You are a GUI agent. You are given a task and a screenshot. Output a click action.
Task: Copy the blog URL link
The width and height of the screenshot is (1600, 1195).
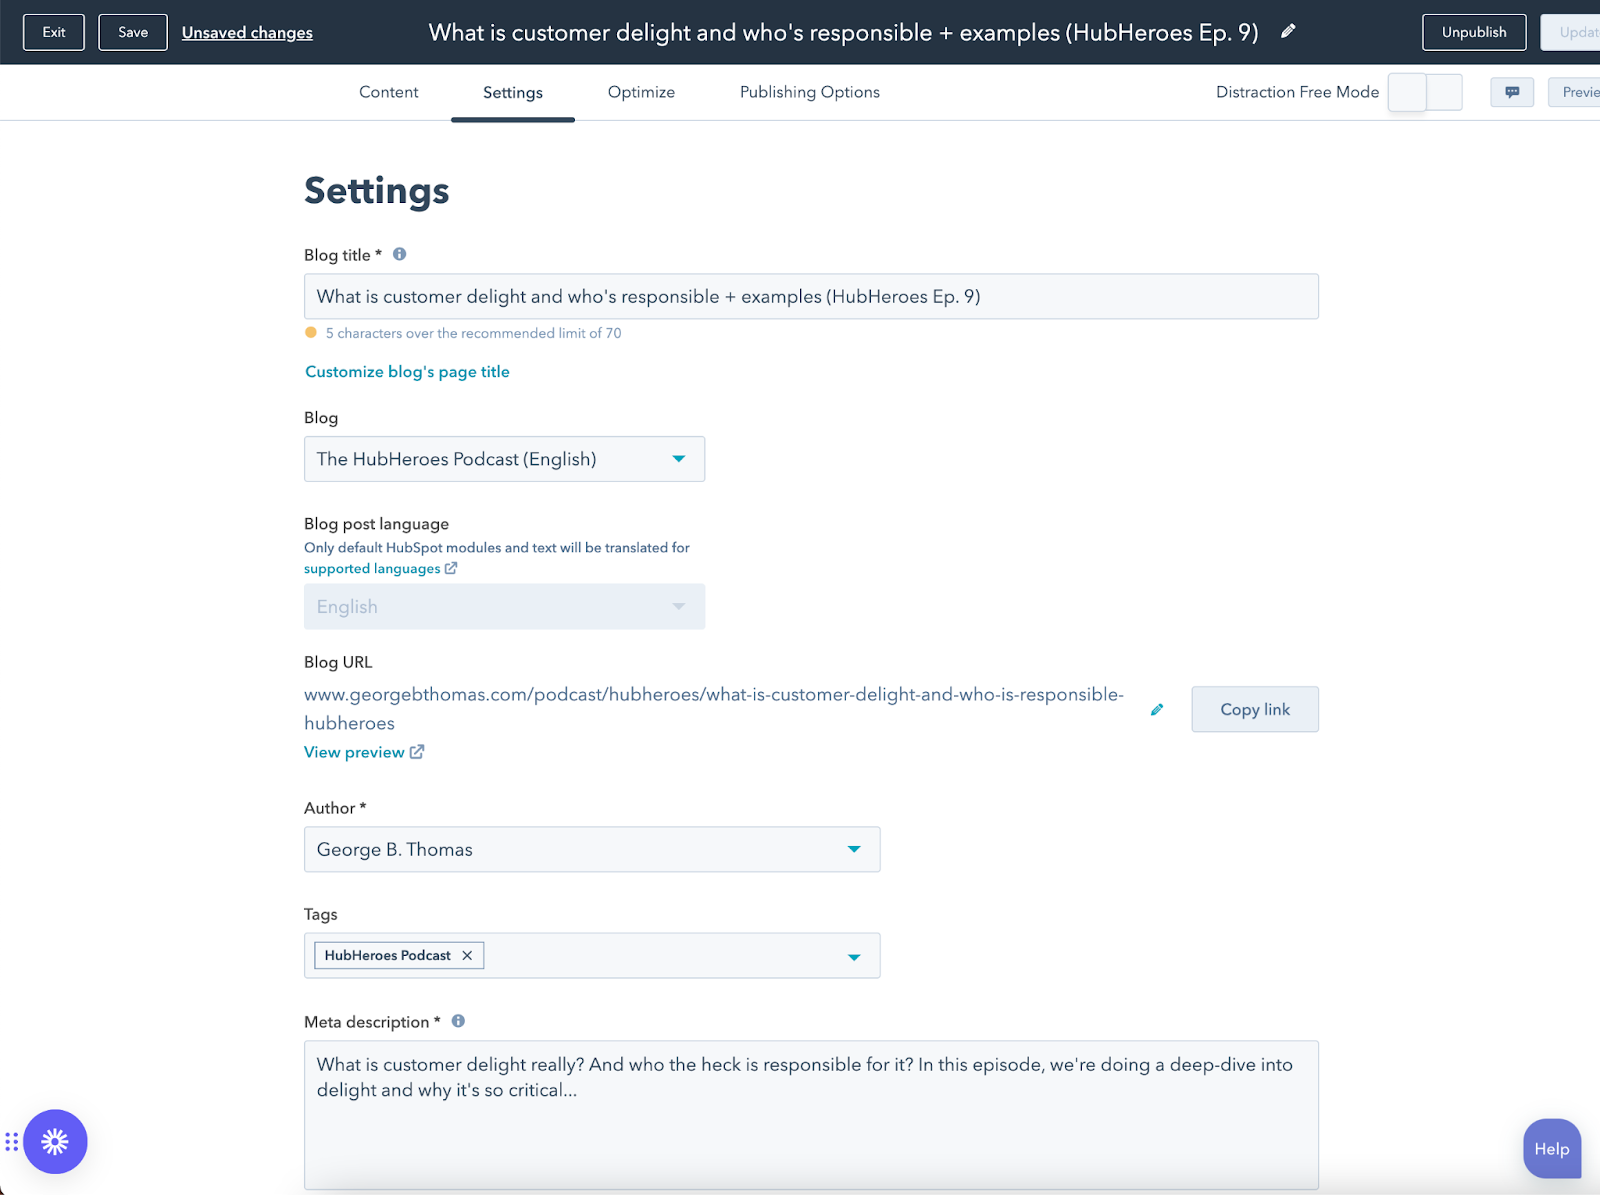1255,709
